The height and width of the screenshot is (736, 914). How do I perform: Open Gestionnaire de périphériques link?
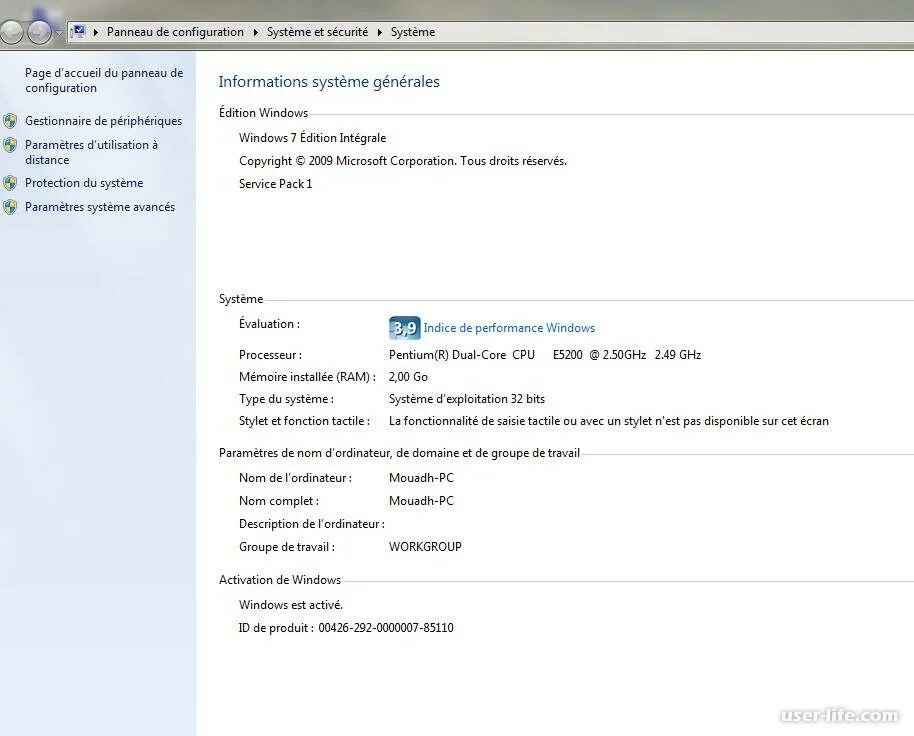tap(103, 121)
